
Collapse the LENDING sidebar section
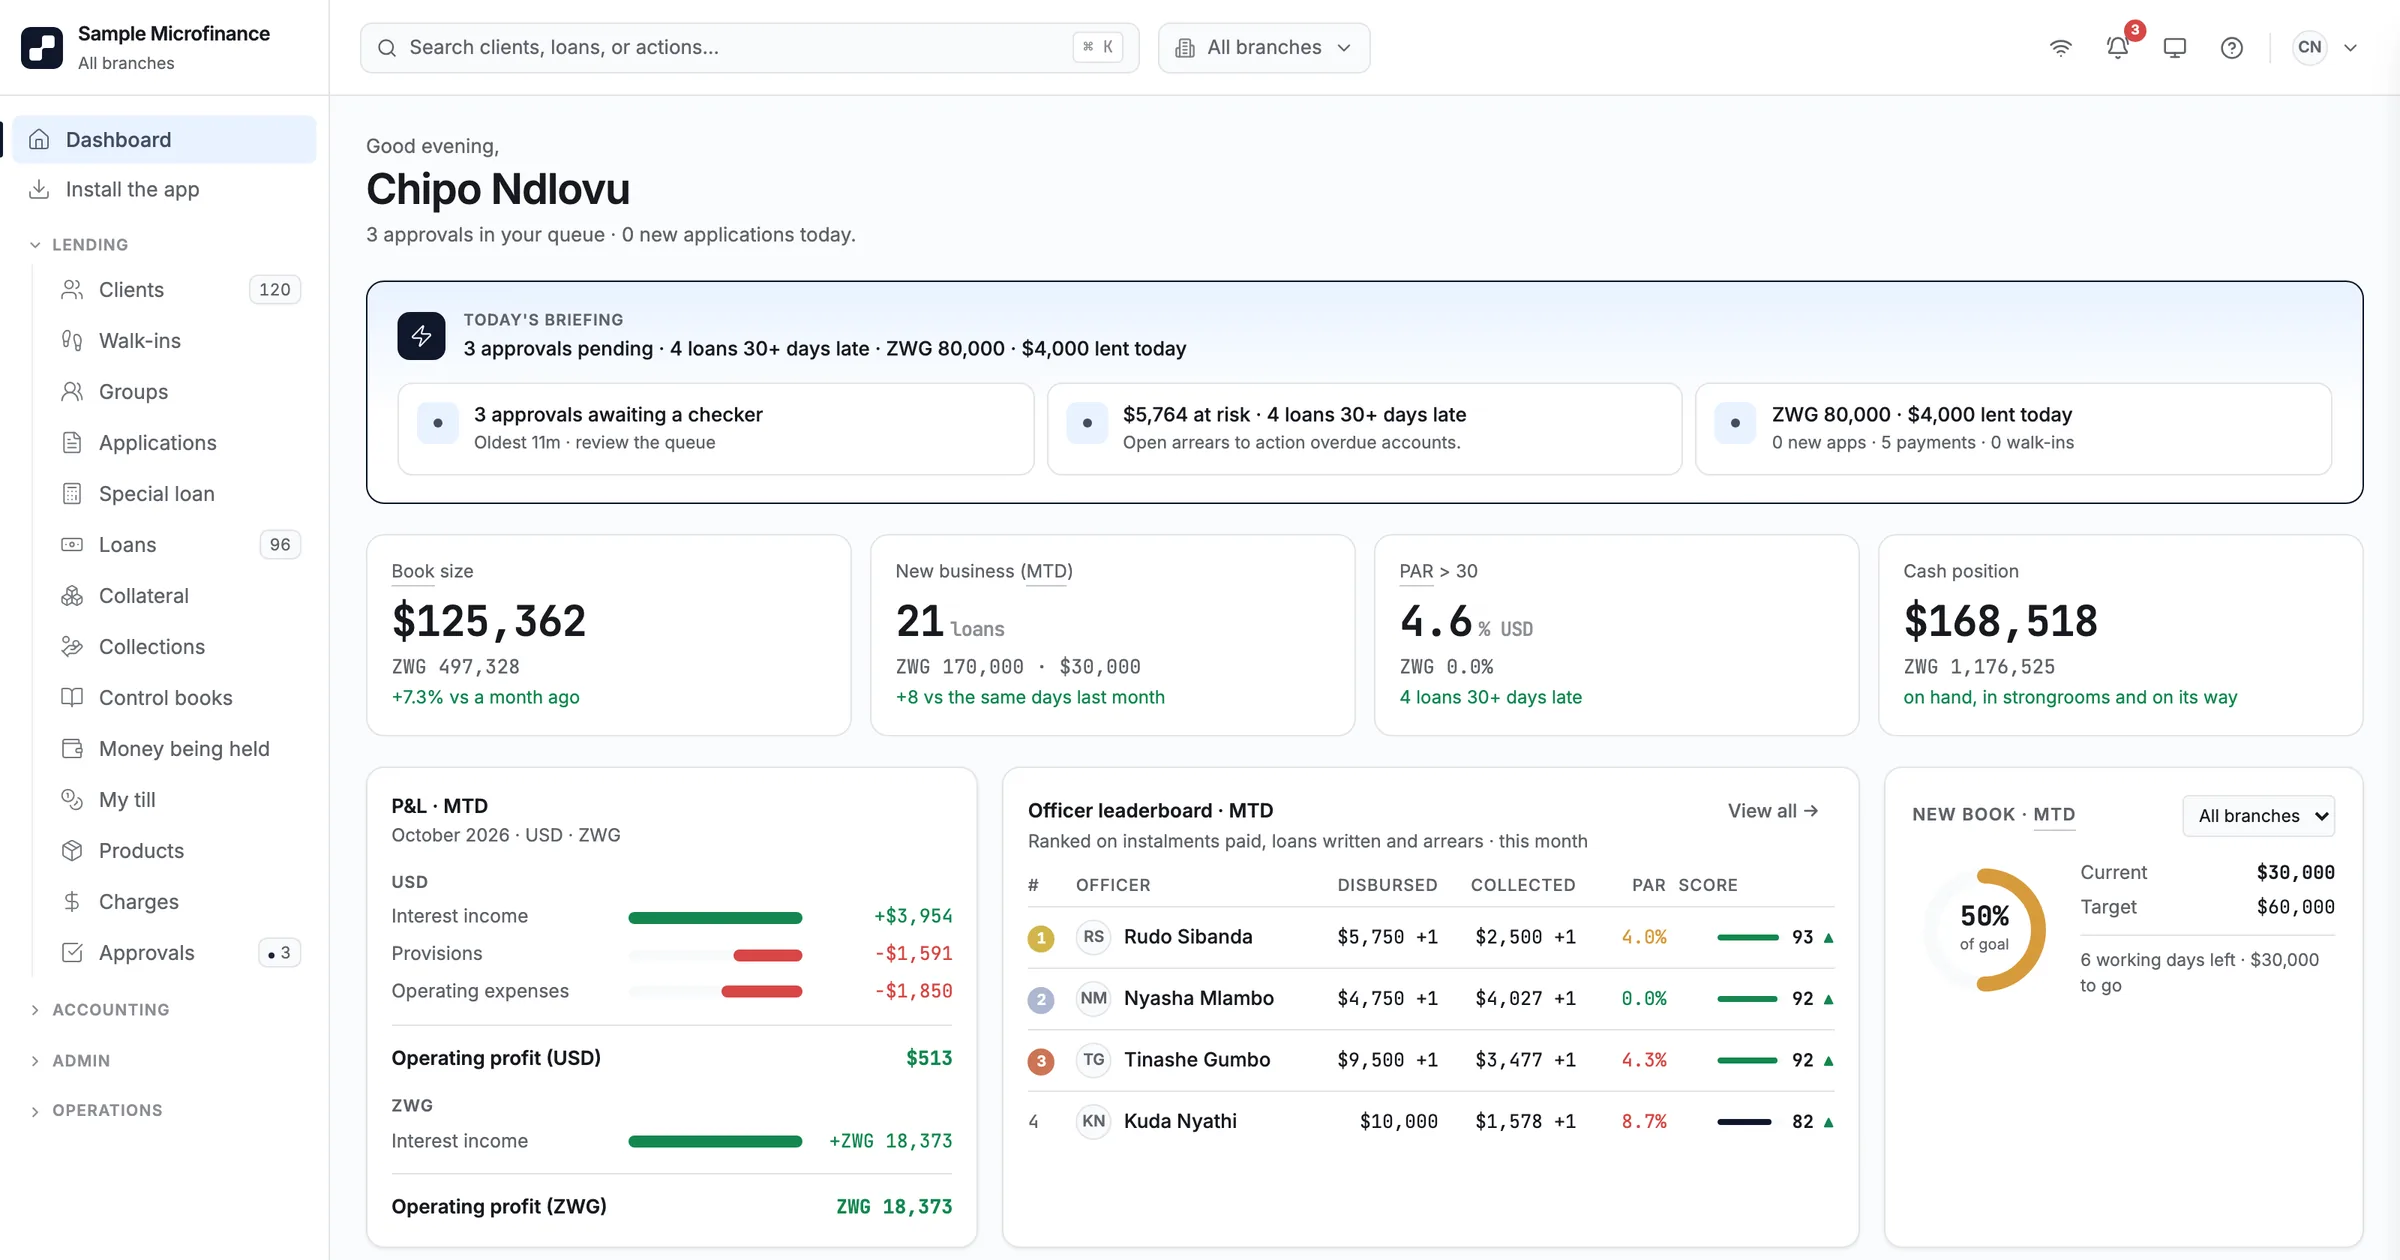click(80, 244)
